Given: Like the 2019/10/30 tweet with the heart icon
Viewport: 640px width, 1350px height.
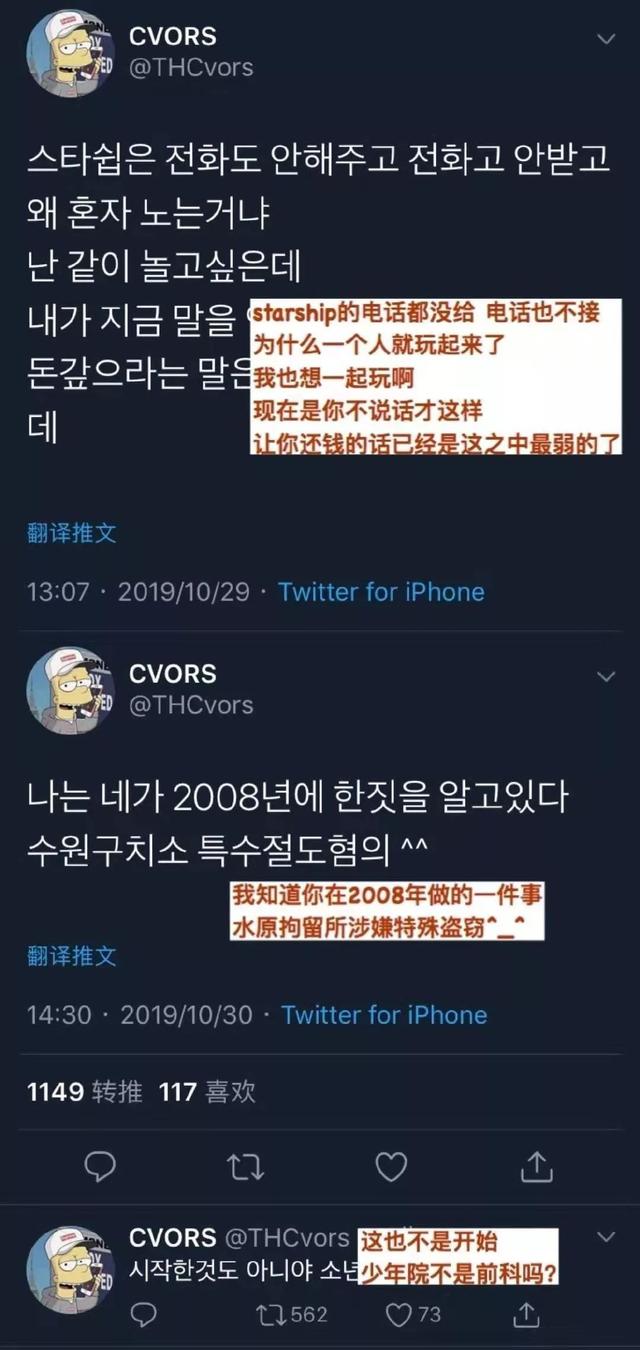Looking at the screenshot, I should tap(391, 1166).
